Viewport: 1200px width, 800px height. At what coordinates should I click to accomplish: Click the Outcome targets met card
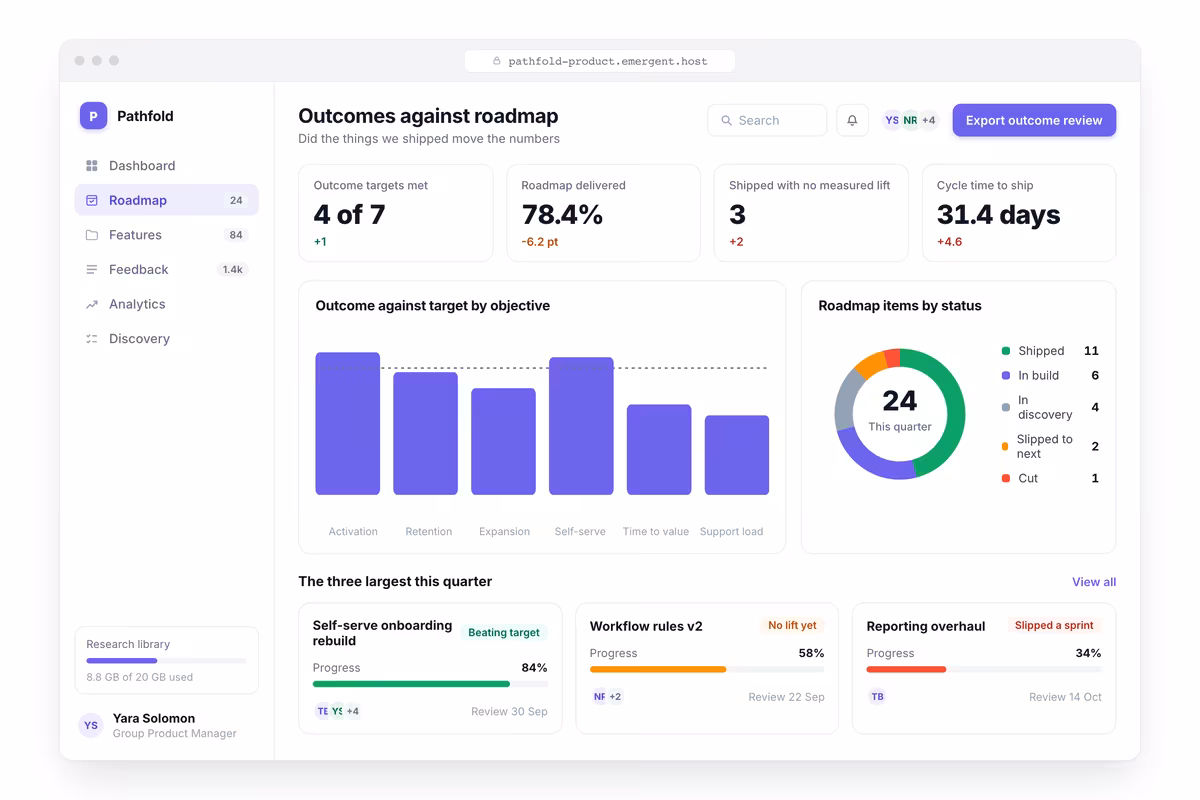coord(396,213)
